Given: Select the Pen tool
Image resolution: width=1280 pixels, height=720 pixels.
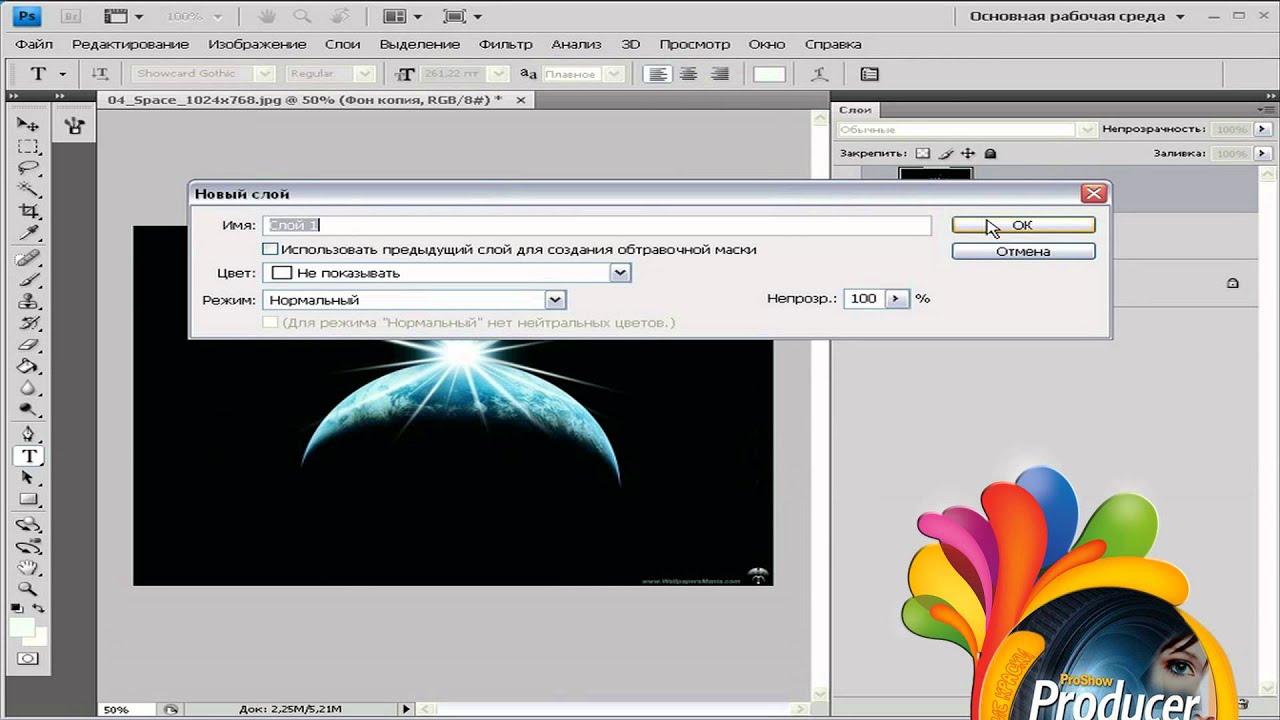Looking at the screenshot, I should (28, 434).
